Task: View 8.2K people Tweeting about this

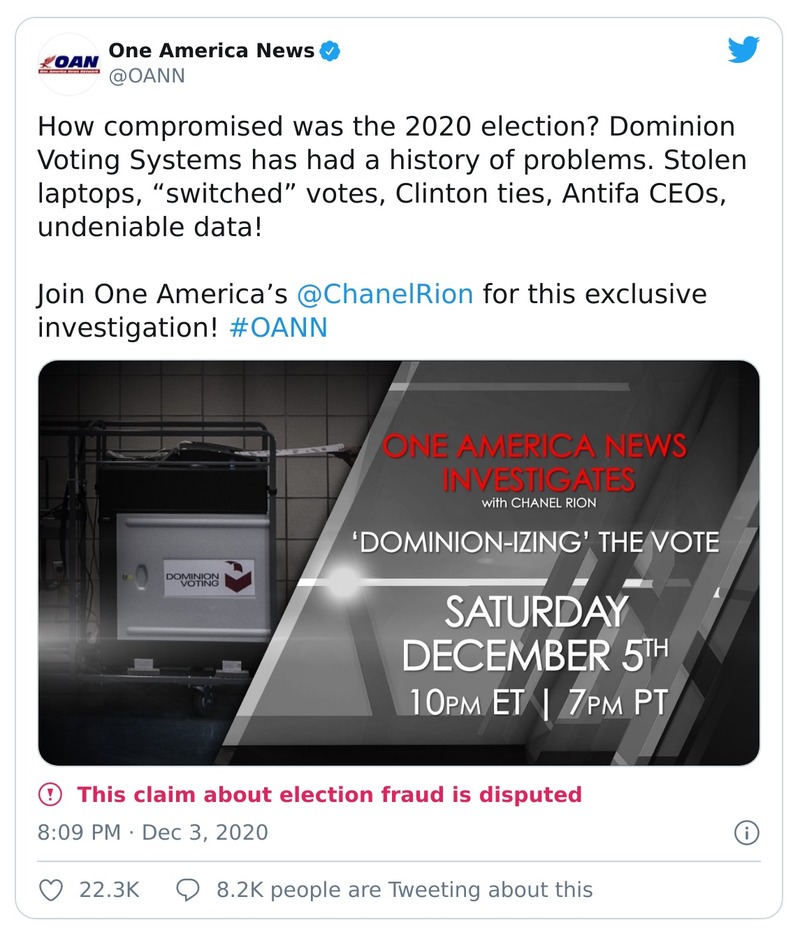Action: [404, 889]
